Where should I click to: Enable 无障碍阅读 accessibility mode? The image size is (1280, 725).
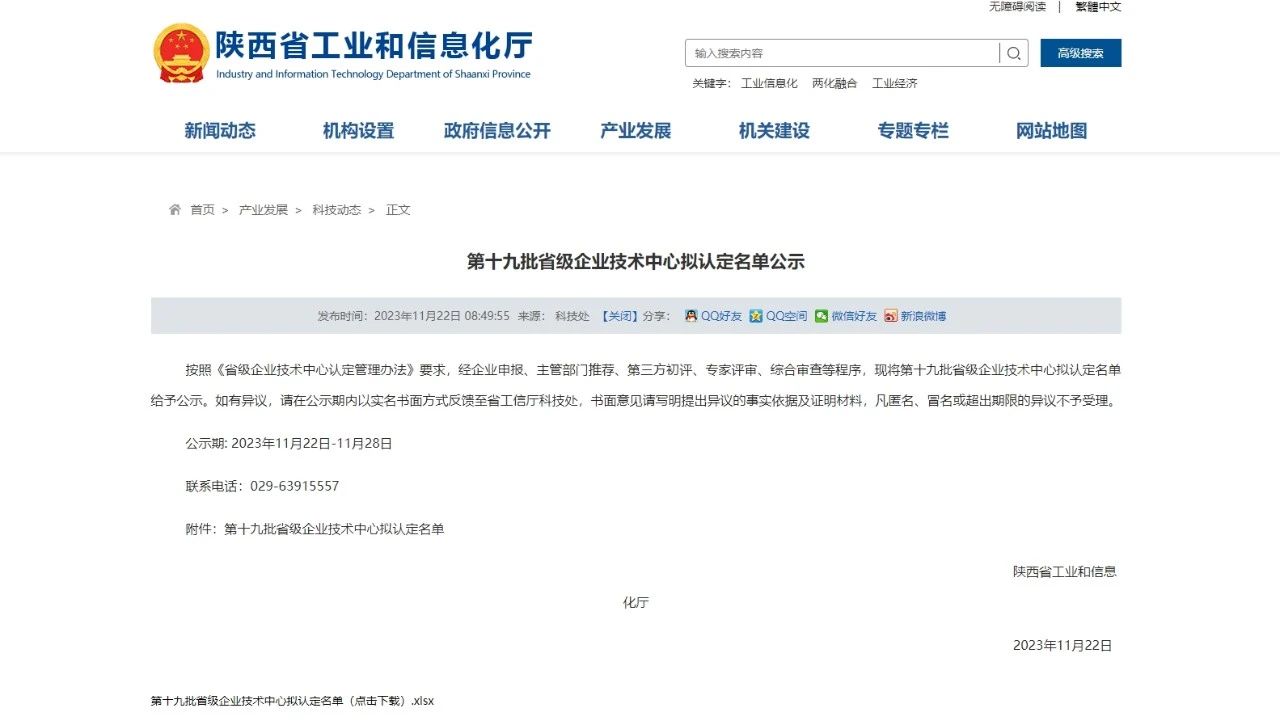(x=1017, y=7)
